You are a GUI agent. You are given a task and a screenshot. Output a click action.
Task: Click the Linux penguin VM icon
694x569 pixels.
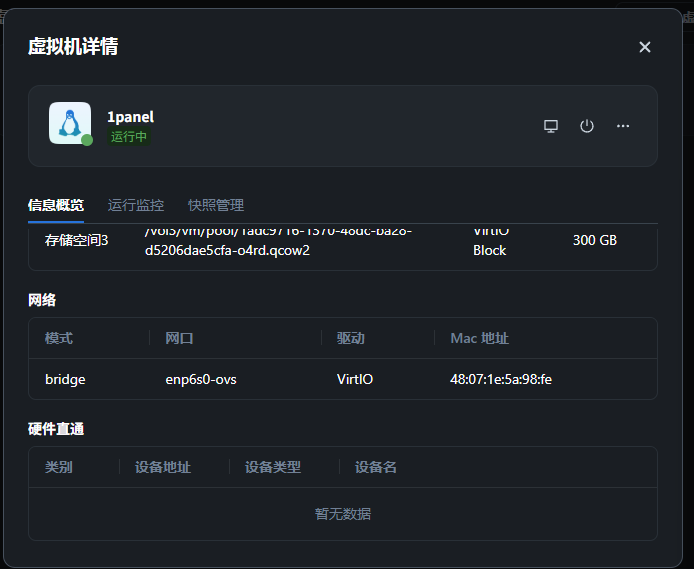point(70,123)
